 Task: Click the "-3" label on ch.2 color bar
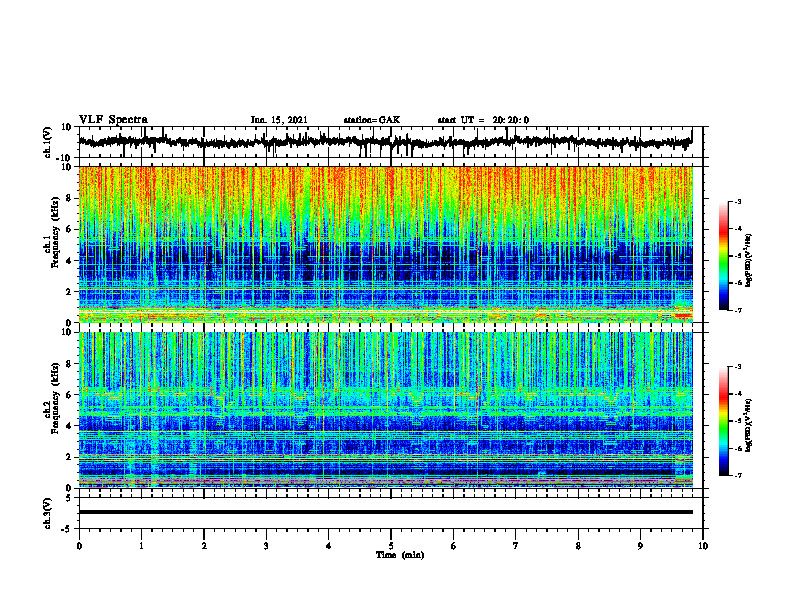click(738, 367)
